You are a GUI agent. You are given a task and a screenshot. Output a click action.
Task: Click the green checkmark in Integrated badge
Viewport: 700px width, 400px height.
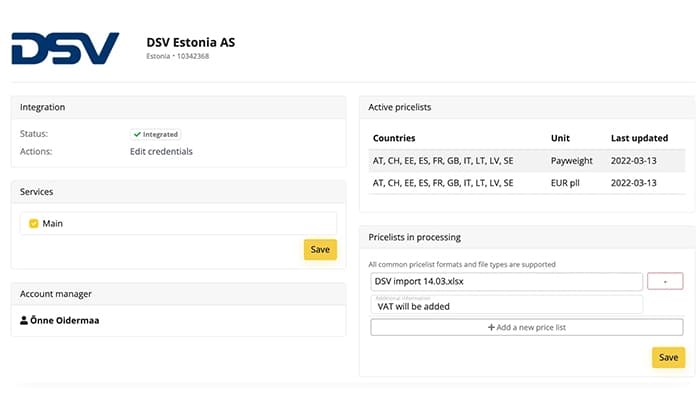[x=136, y=134]
